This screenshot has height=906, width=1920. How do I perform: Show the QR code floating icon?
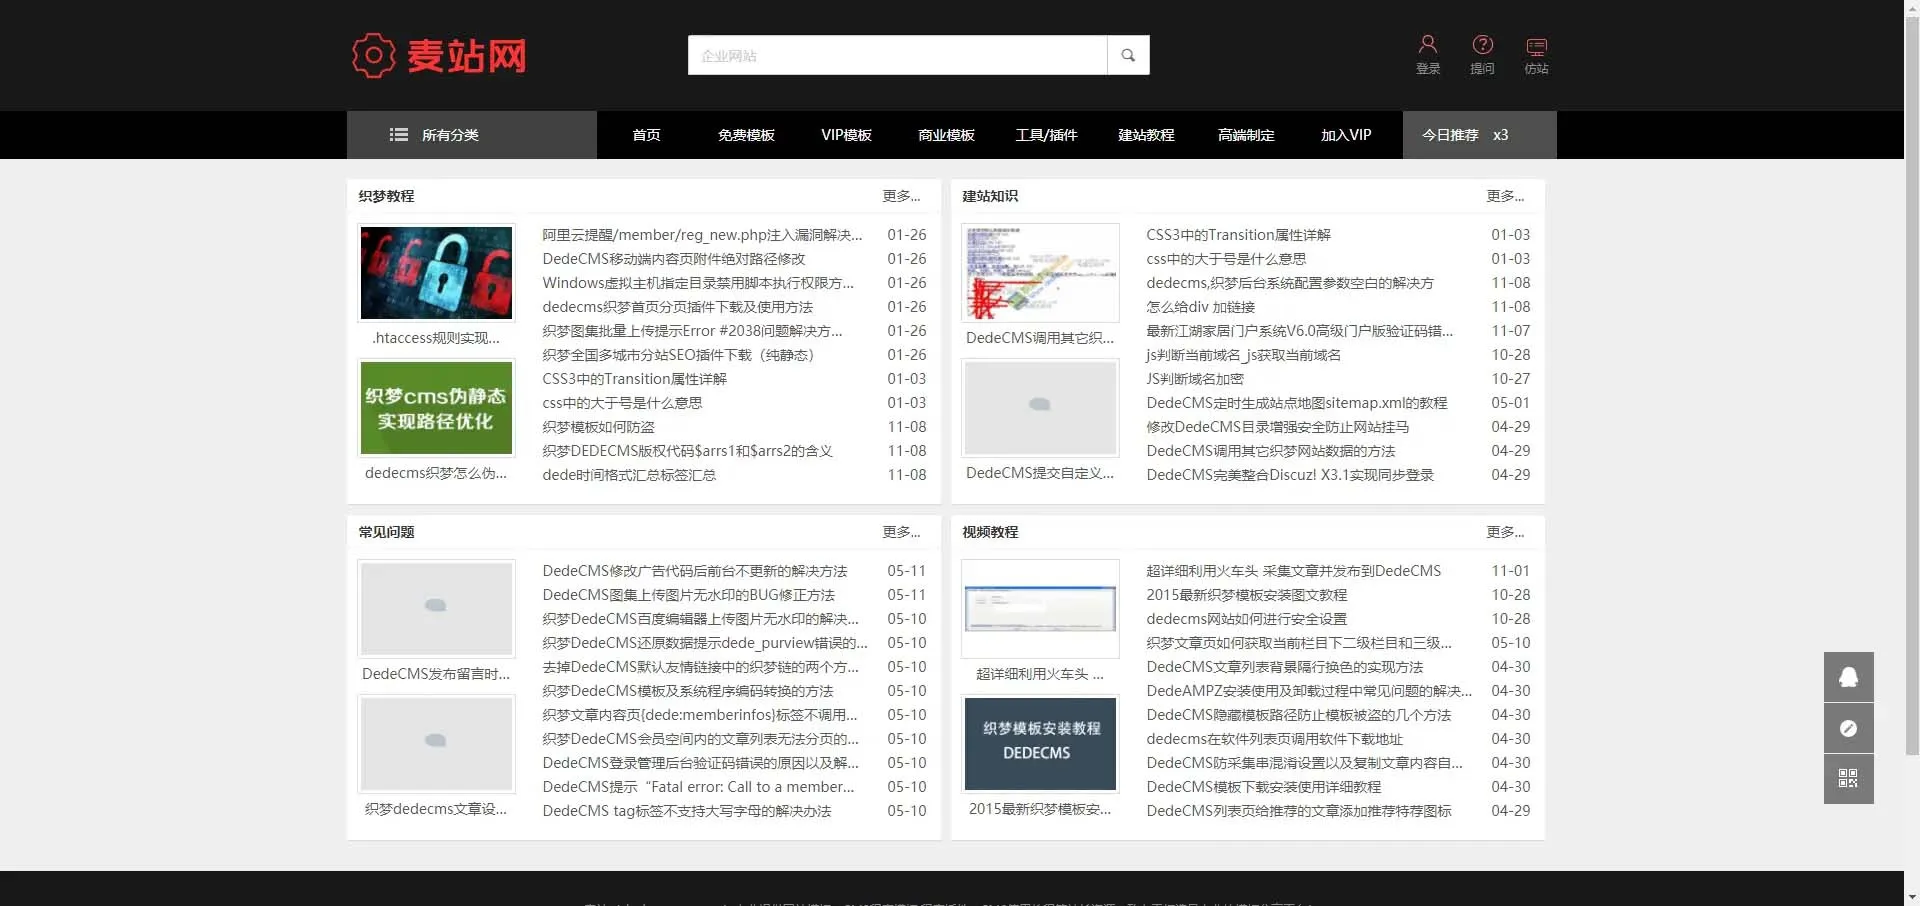point(1848,778)
